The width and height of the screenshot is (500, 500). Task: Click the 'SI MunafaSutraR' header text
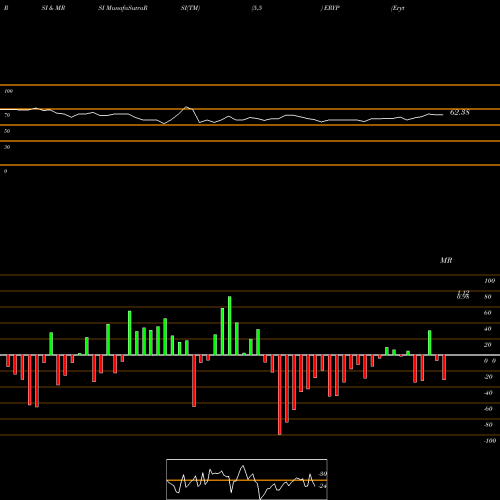123,8
